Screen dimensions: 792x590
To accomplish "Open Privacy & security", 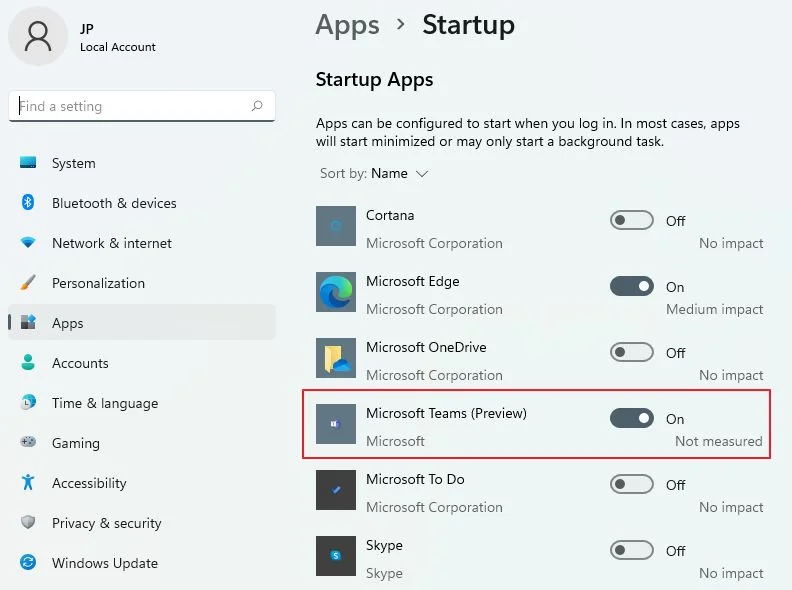I will click(x=142, y=522).
